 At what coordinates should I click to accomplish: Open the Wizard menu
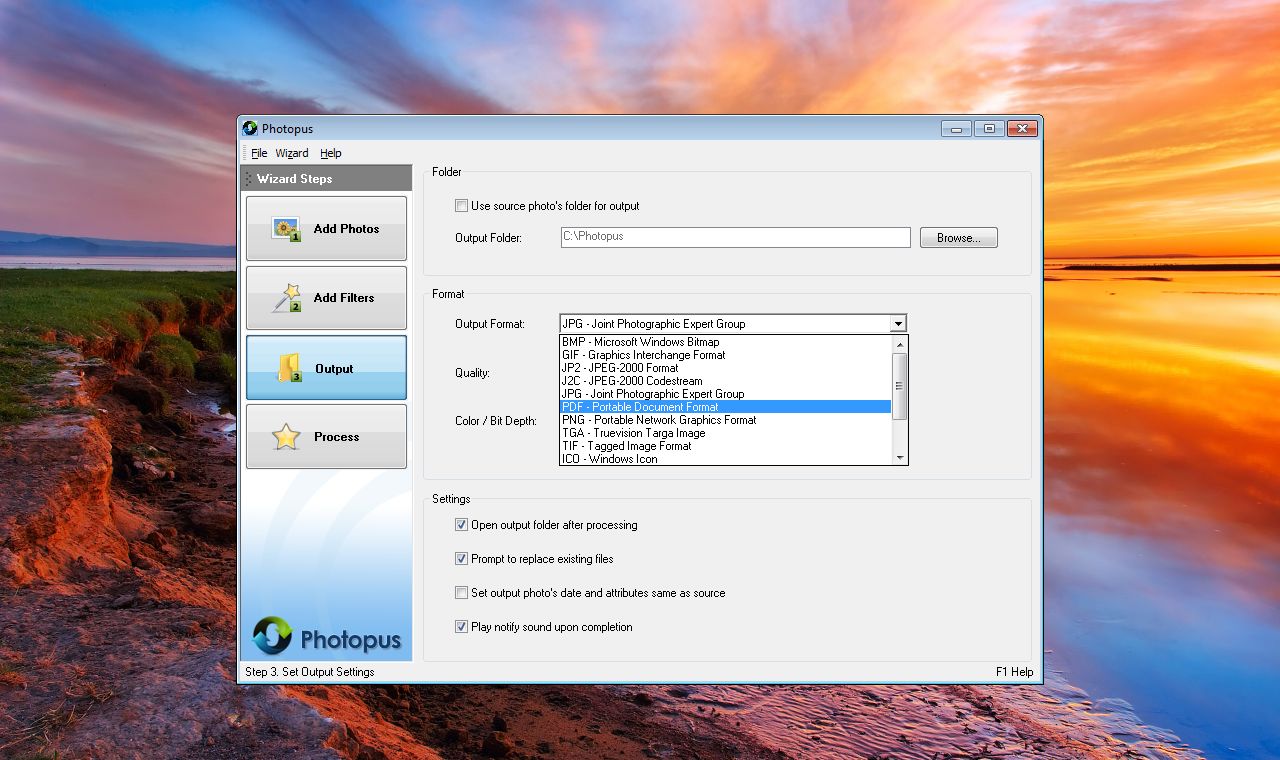(x=292, y=153)
